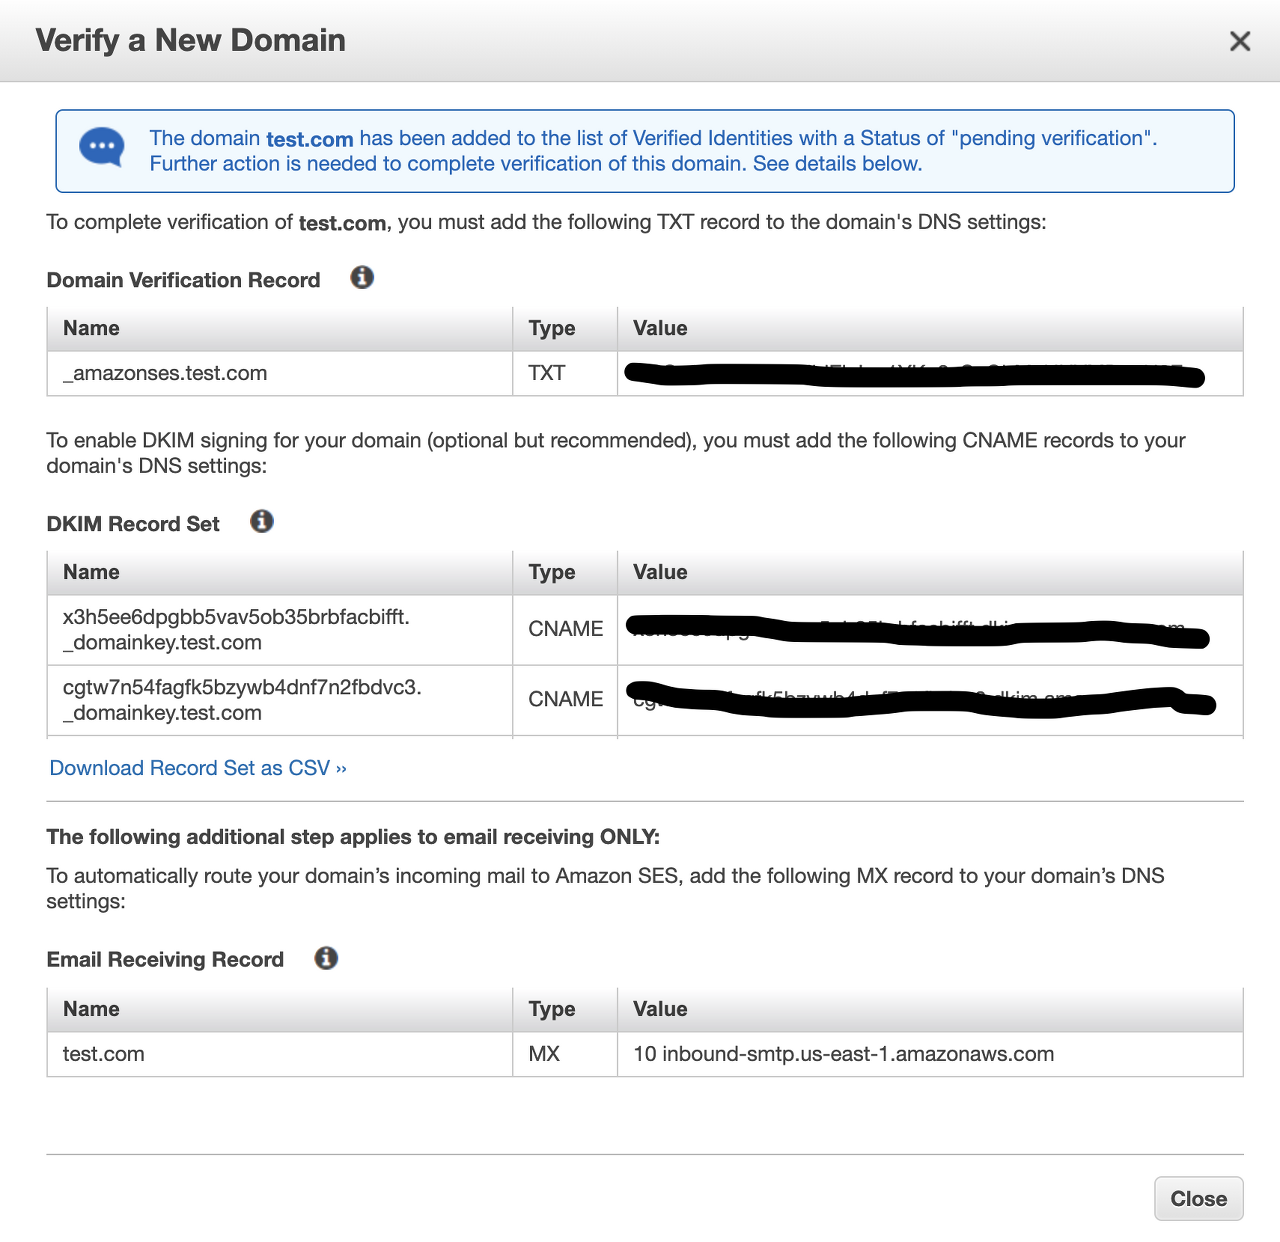This screenshot has width=1280, height=1242.
Task: Click the info icon beside Domain Verification Record
Action: click(362, 278)
